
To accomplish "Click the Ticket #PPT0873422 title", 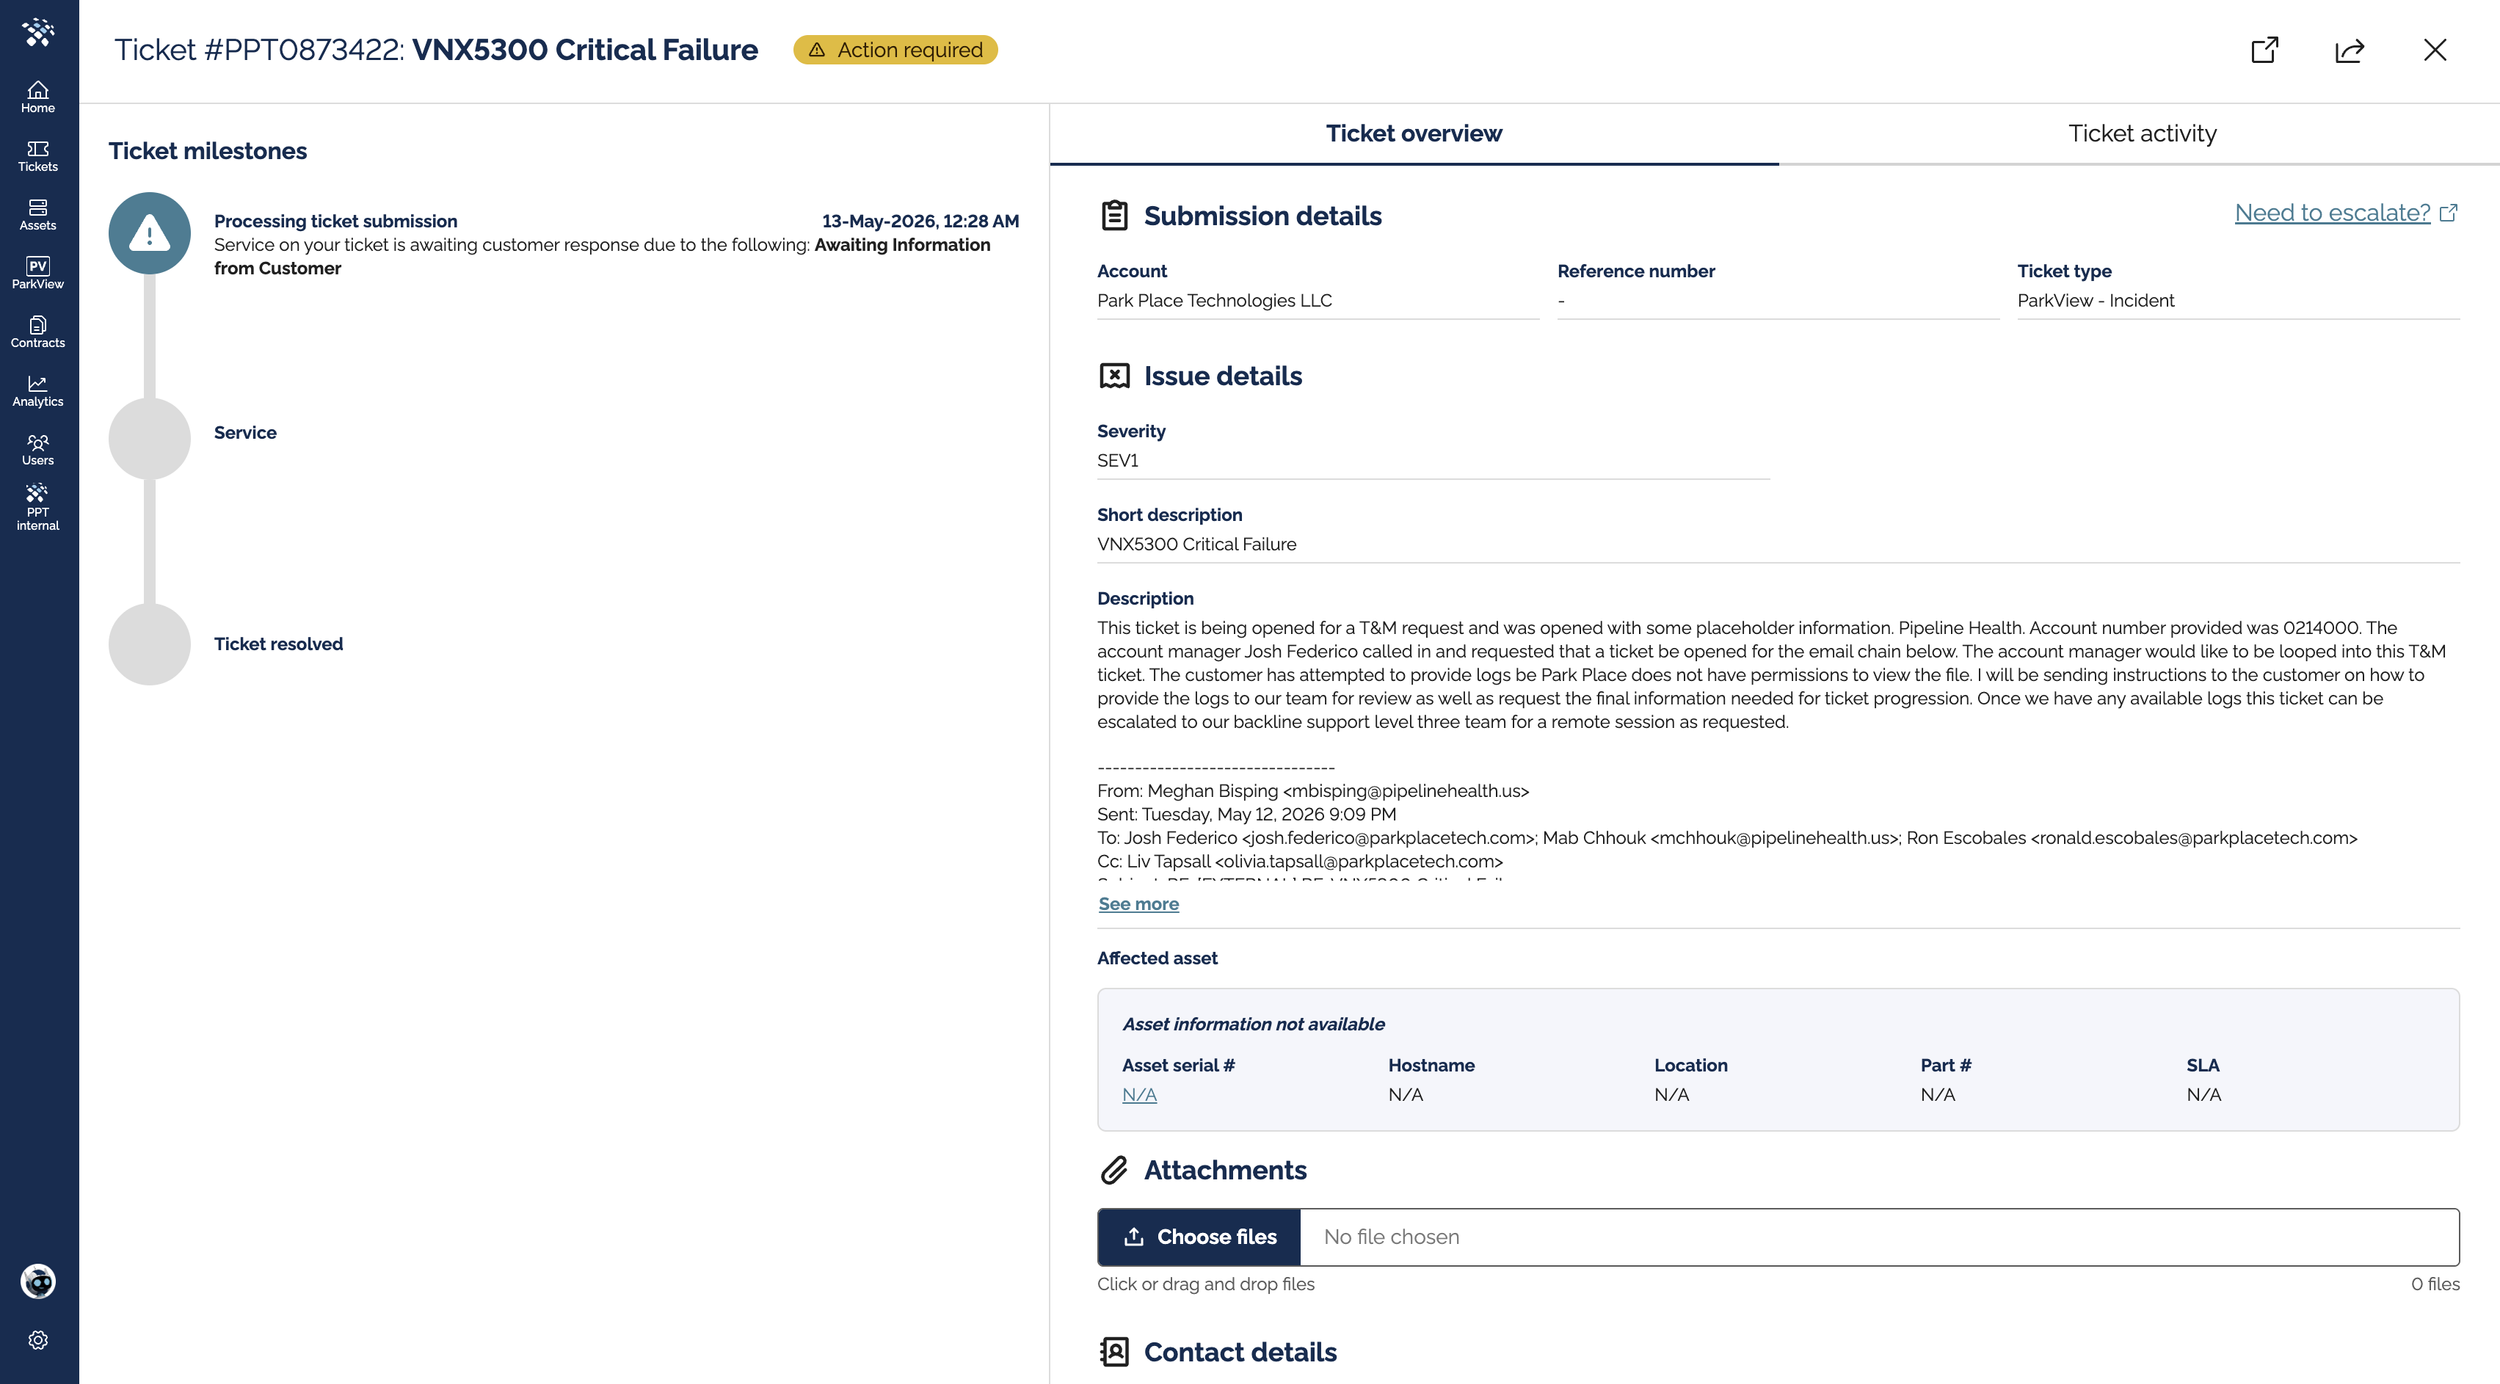I will [436, 50].
